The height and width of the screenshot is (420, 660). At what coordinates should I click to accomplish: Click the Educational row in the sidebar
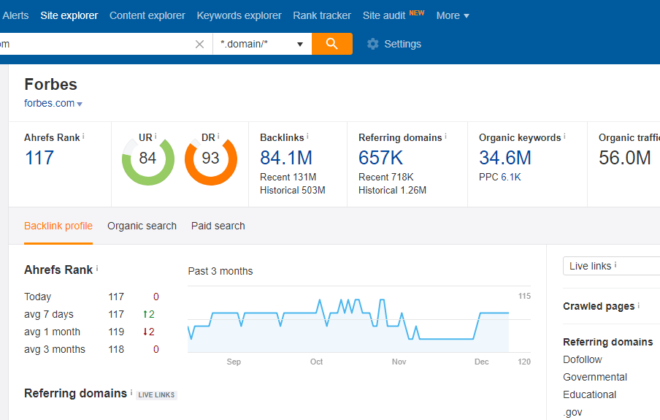(x=590, y=395)
